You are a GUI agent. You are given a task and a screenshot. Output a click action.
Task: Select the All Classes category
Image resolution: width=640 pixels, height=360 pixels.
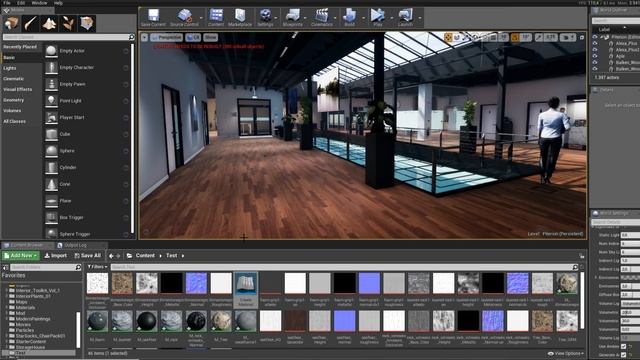point(14,121)
